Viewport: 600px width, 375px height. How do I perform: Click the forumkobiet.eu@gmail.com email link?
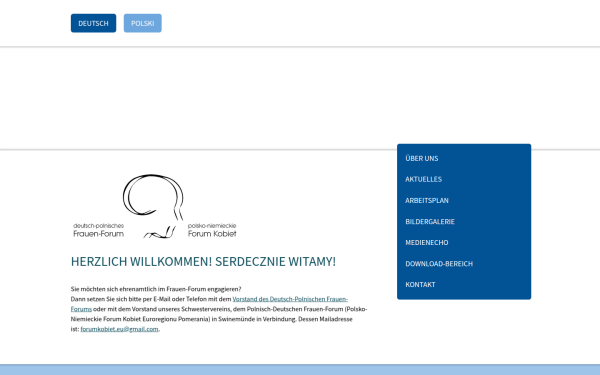pyautogui.click(x=119, y=329)
